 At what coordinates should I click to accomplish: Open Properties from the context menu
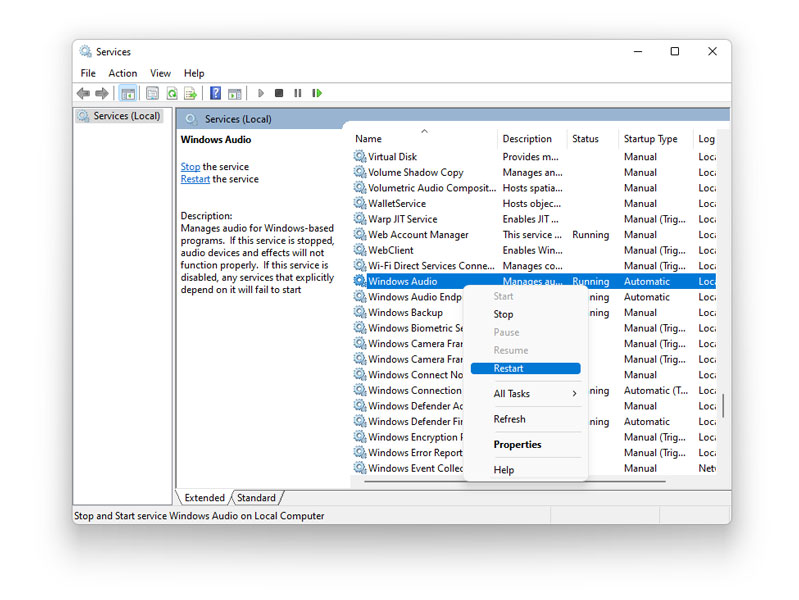click(x=525, y=445)
